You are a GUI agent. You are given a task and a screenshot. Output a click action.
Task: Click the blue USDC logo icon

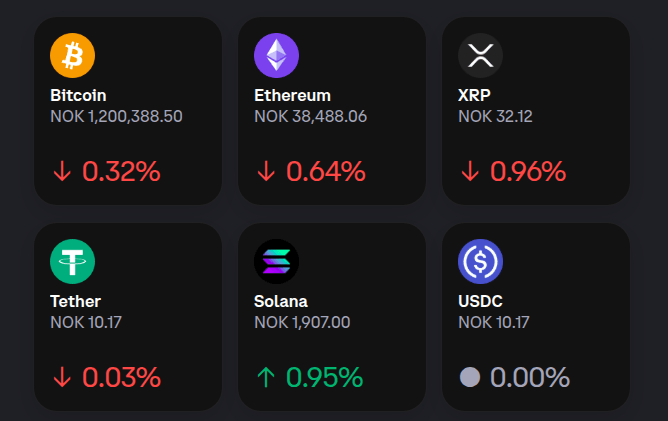(480, 261)
